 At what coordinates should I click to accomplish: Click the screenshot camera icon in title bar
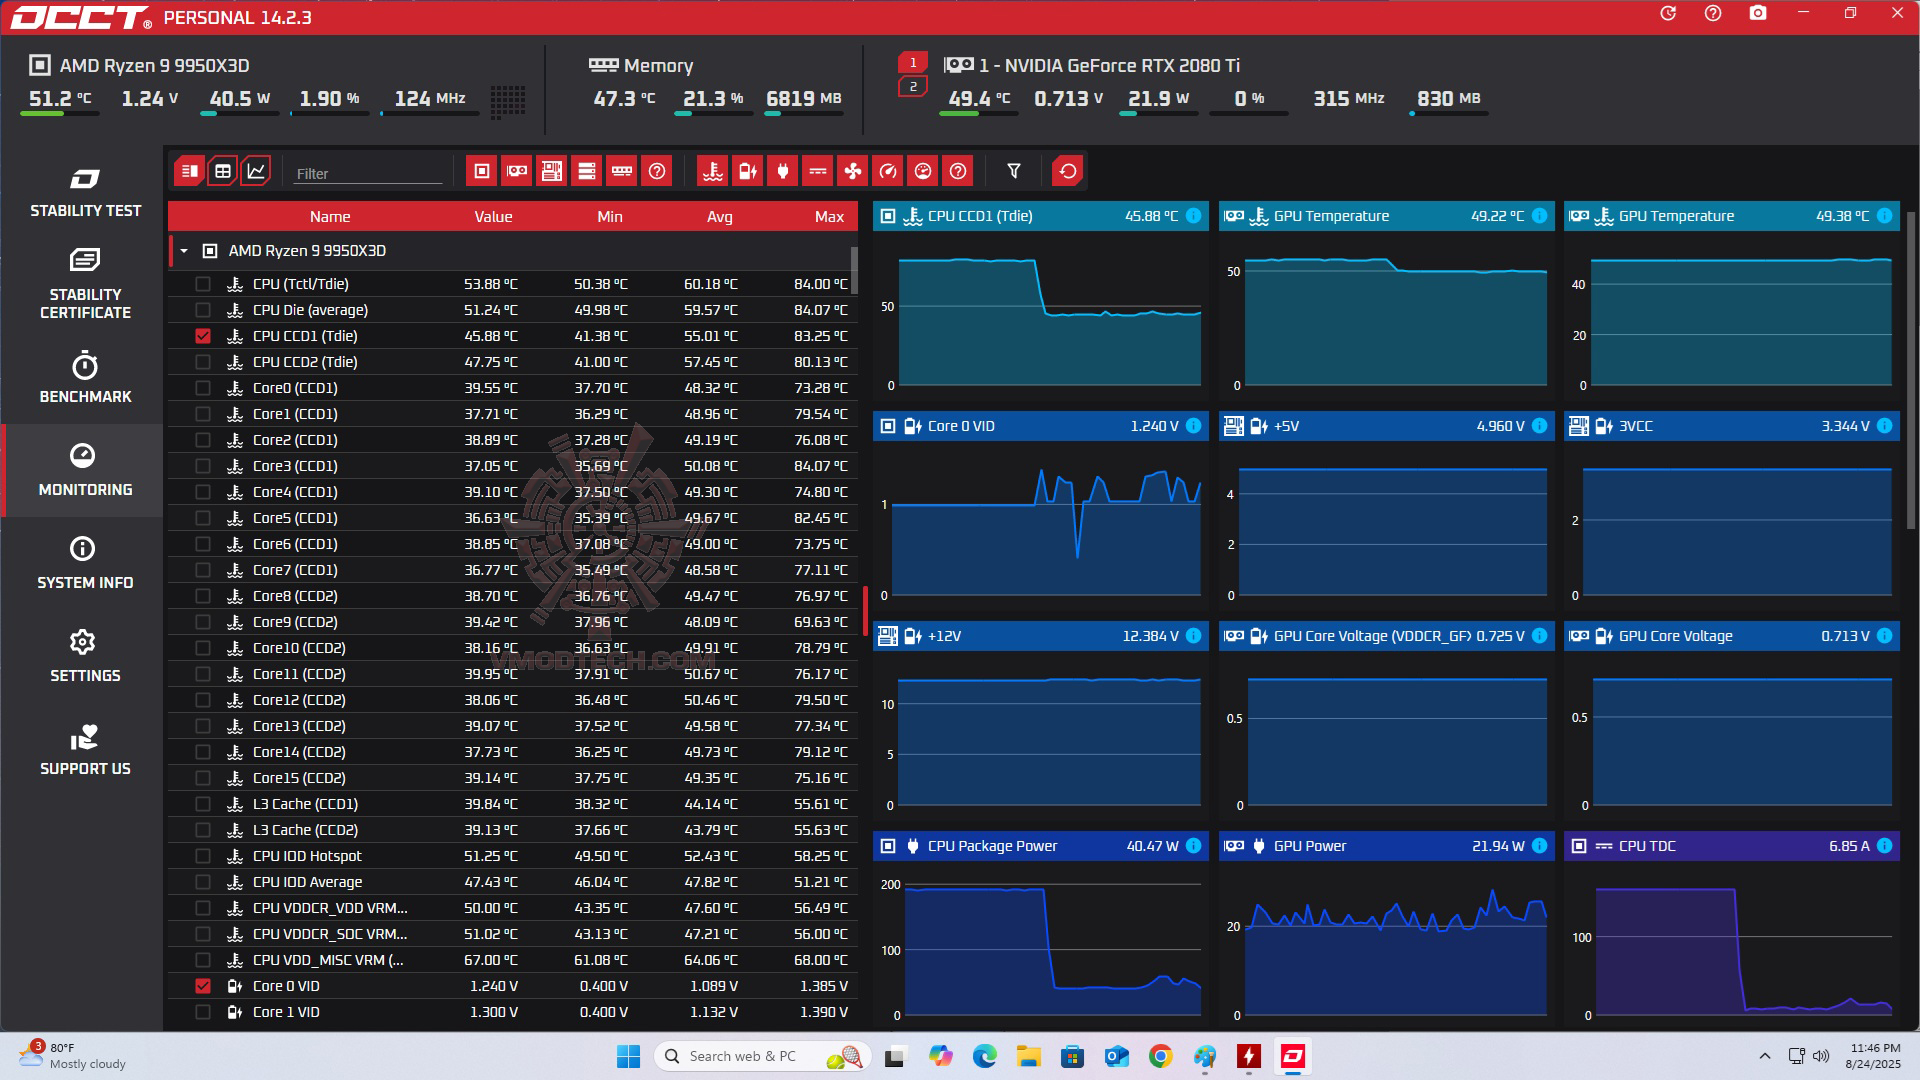(1757, 14)
